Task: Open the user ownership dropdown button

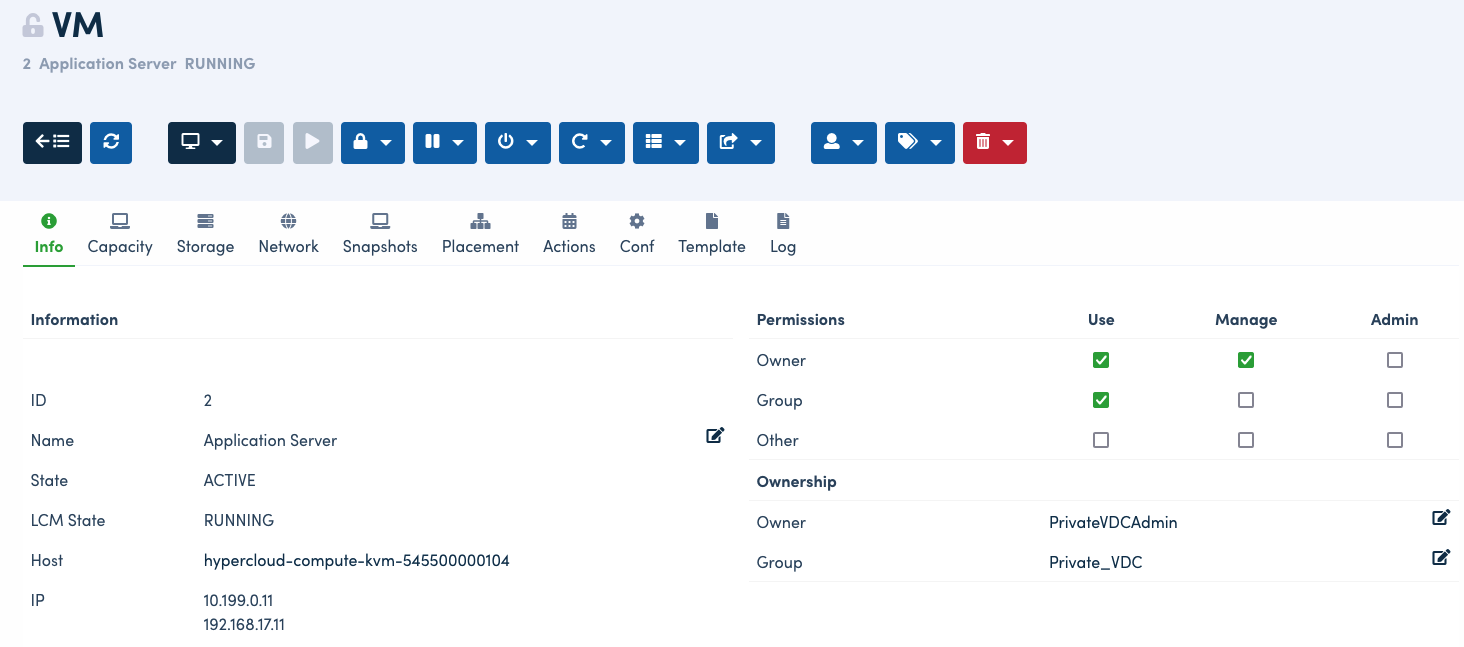Action: pyautogui.click(x=843, y=143)
